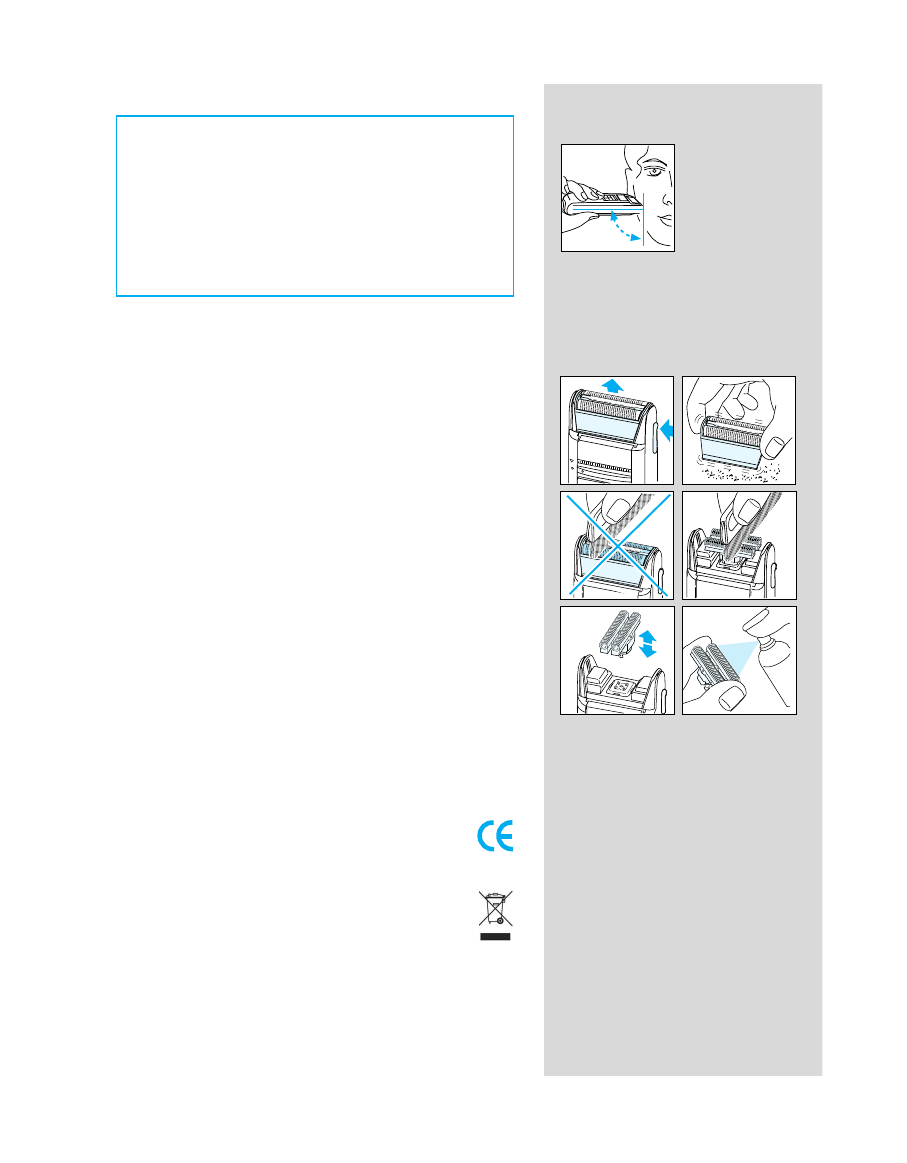907x1163 pixels.
Task: Click the dashed curved arrow under the shaver
Action: (x=625, y=227)
